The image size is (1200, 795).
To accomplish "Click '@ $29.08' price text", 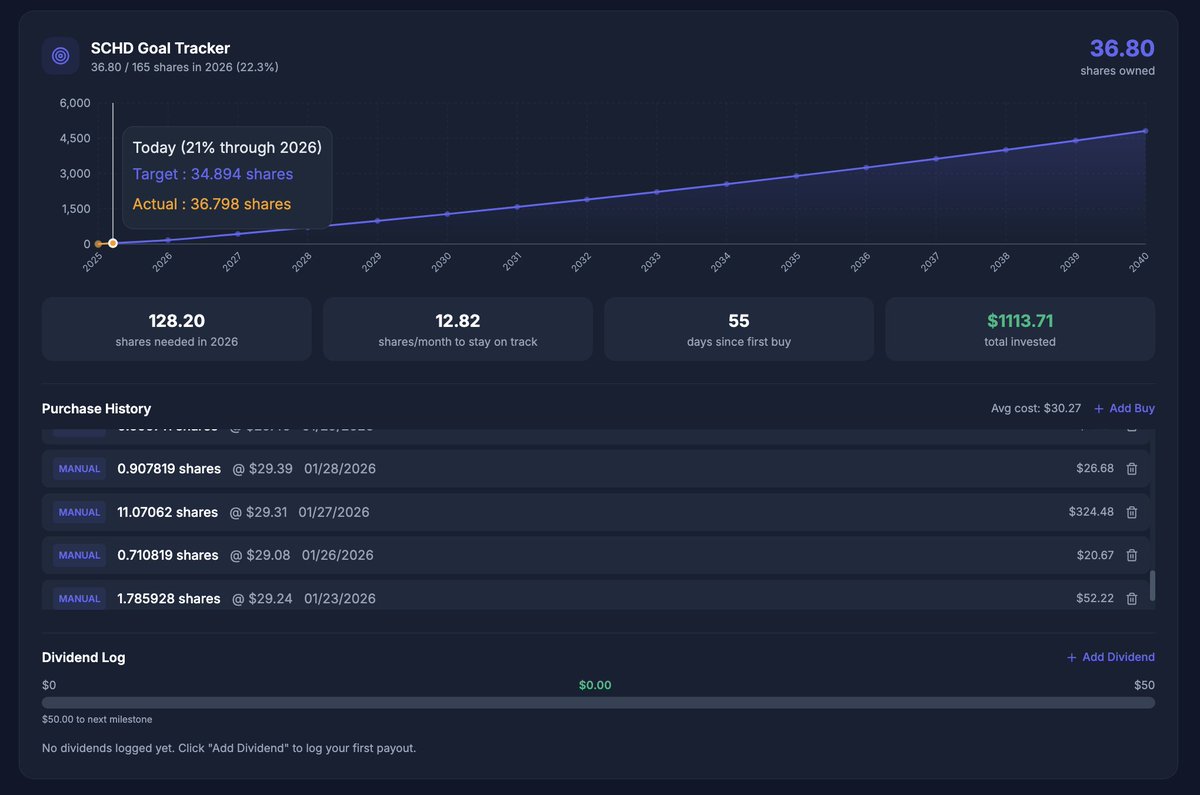I will click(x=262, y=555).
